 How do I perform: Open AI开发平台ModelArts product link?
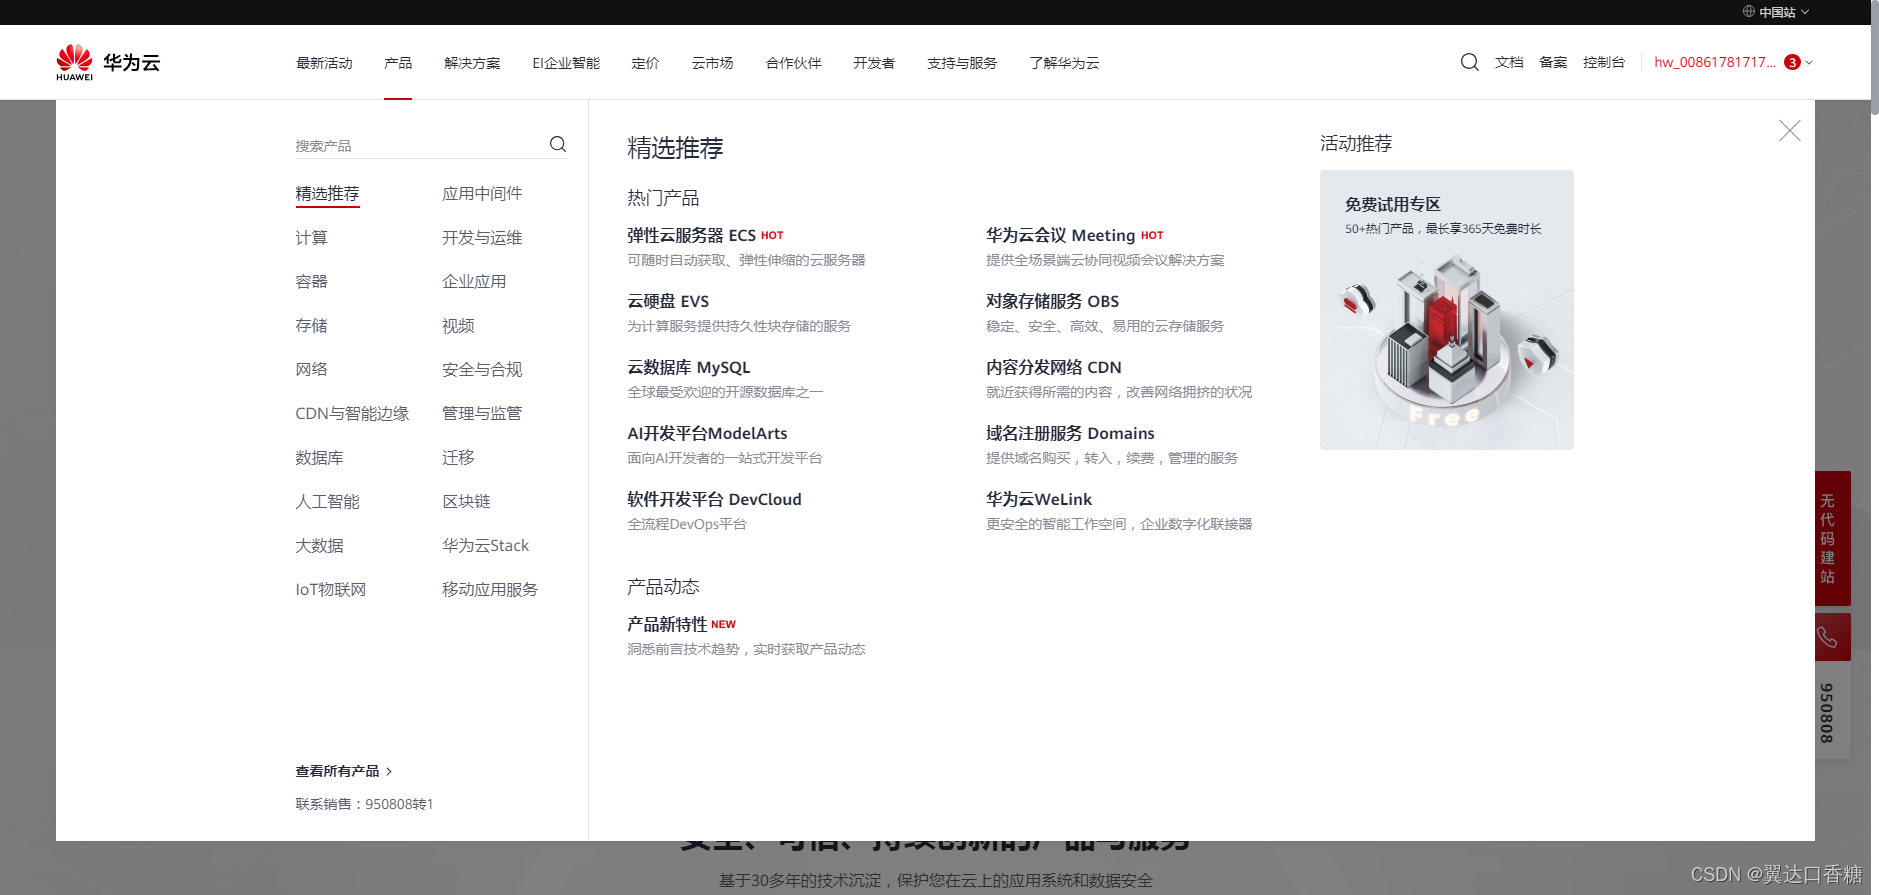coord(707,434)
